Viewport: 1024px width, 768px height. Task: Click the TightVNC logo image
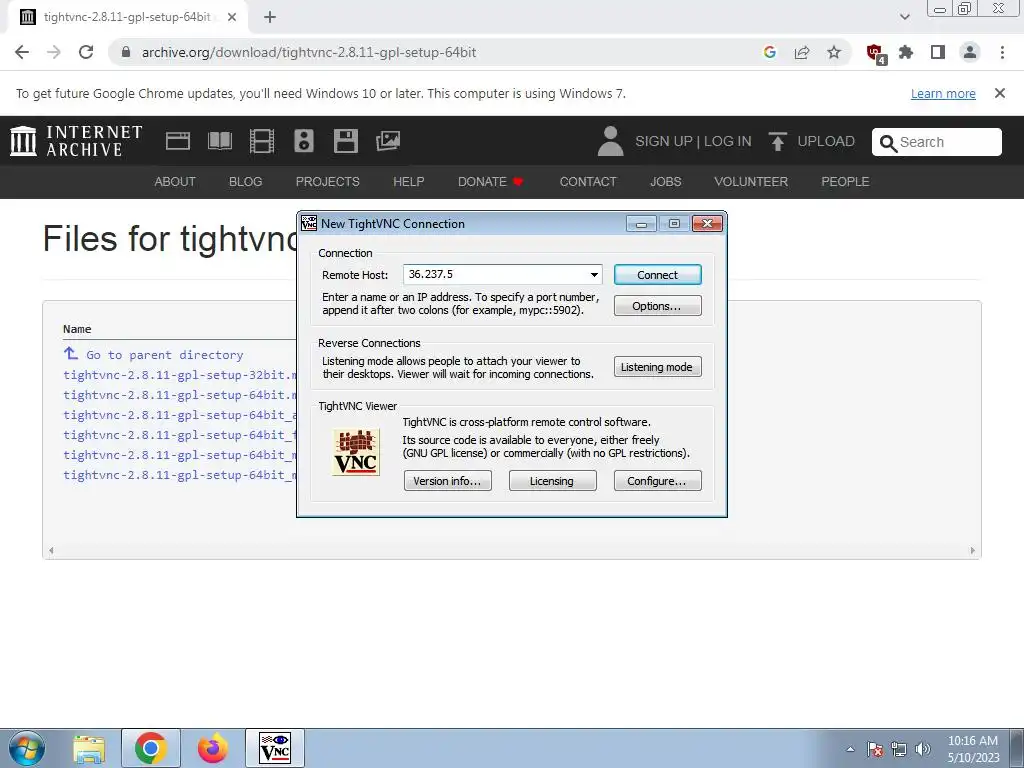[x=356, y=452]
